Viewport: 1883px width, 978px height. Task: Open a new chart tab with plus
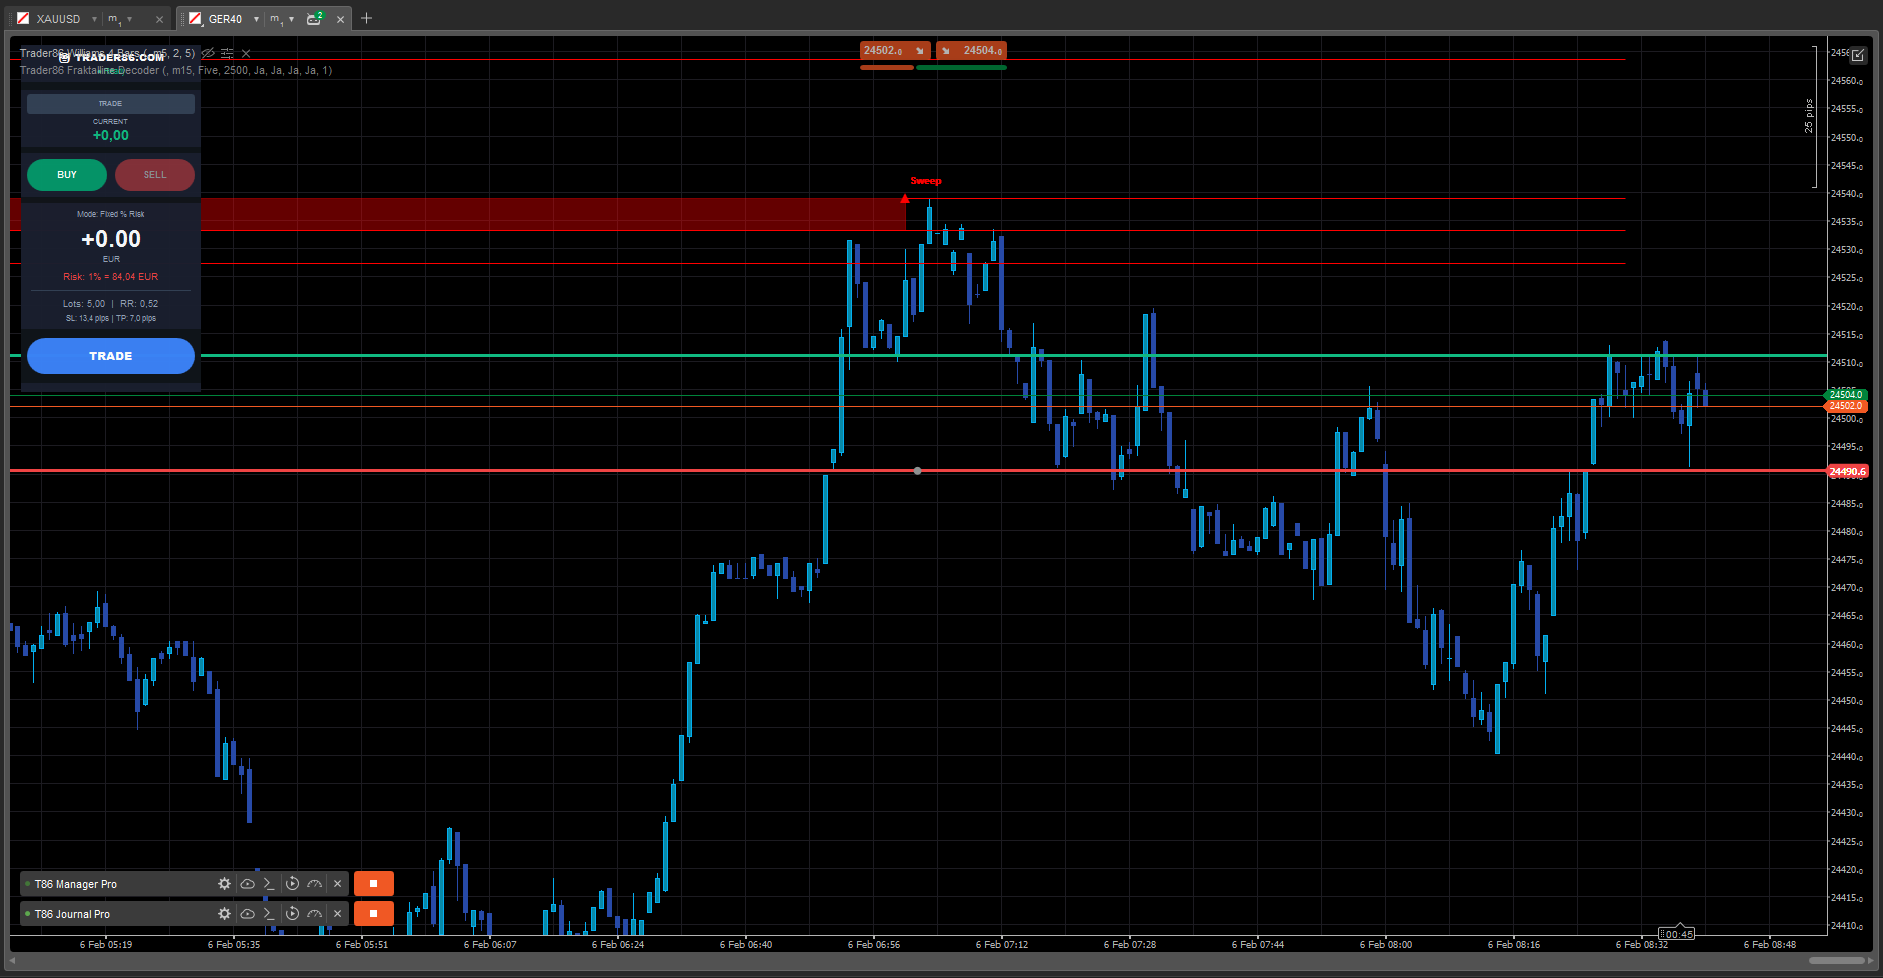coord(366,18)
